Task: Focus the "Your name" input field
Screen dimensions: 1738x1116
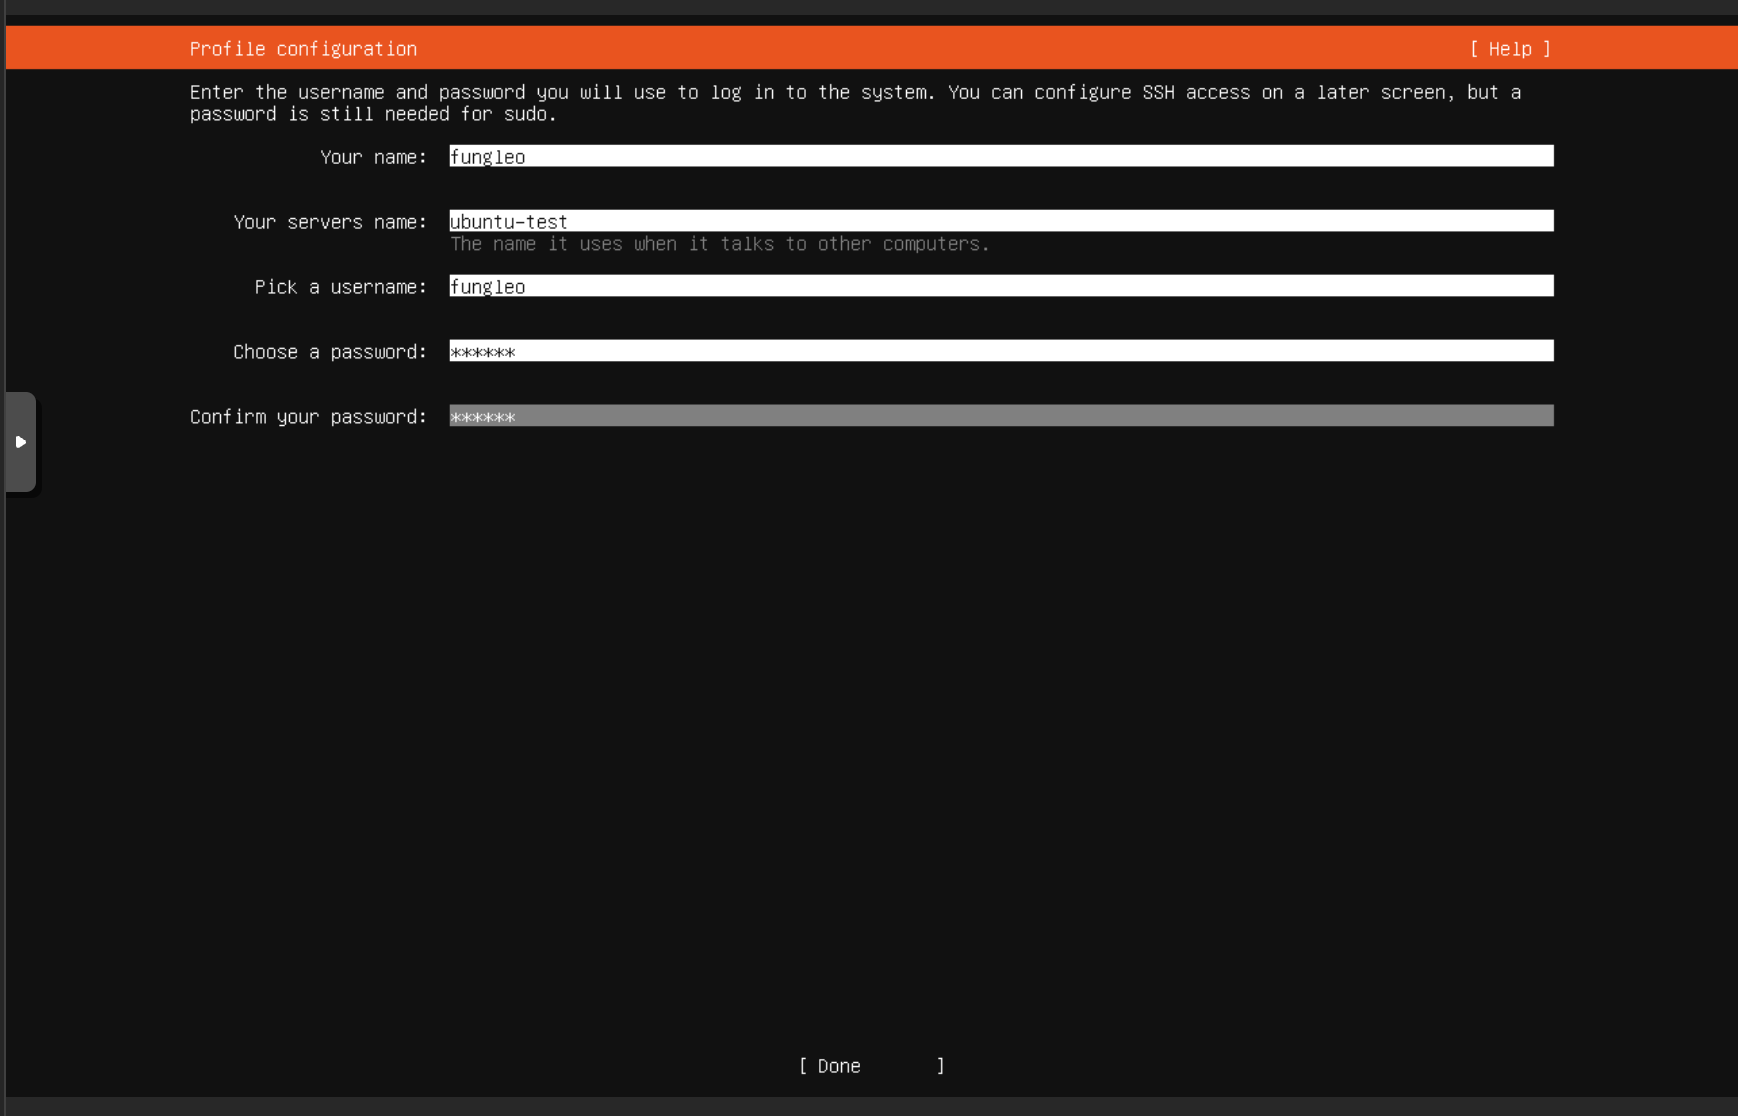Action: [1001, 156]
